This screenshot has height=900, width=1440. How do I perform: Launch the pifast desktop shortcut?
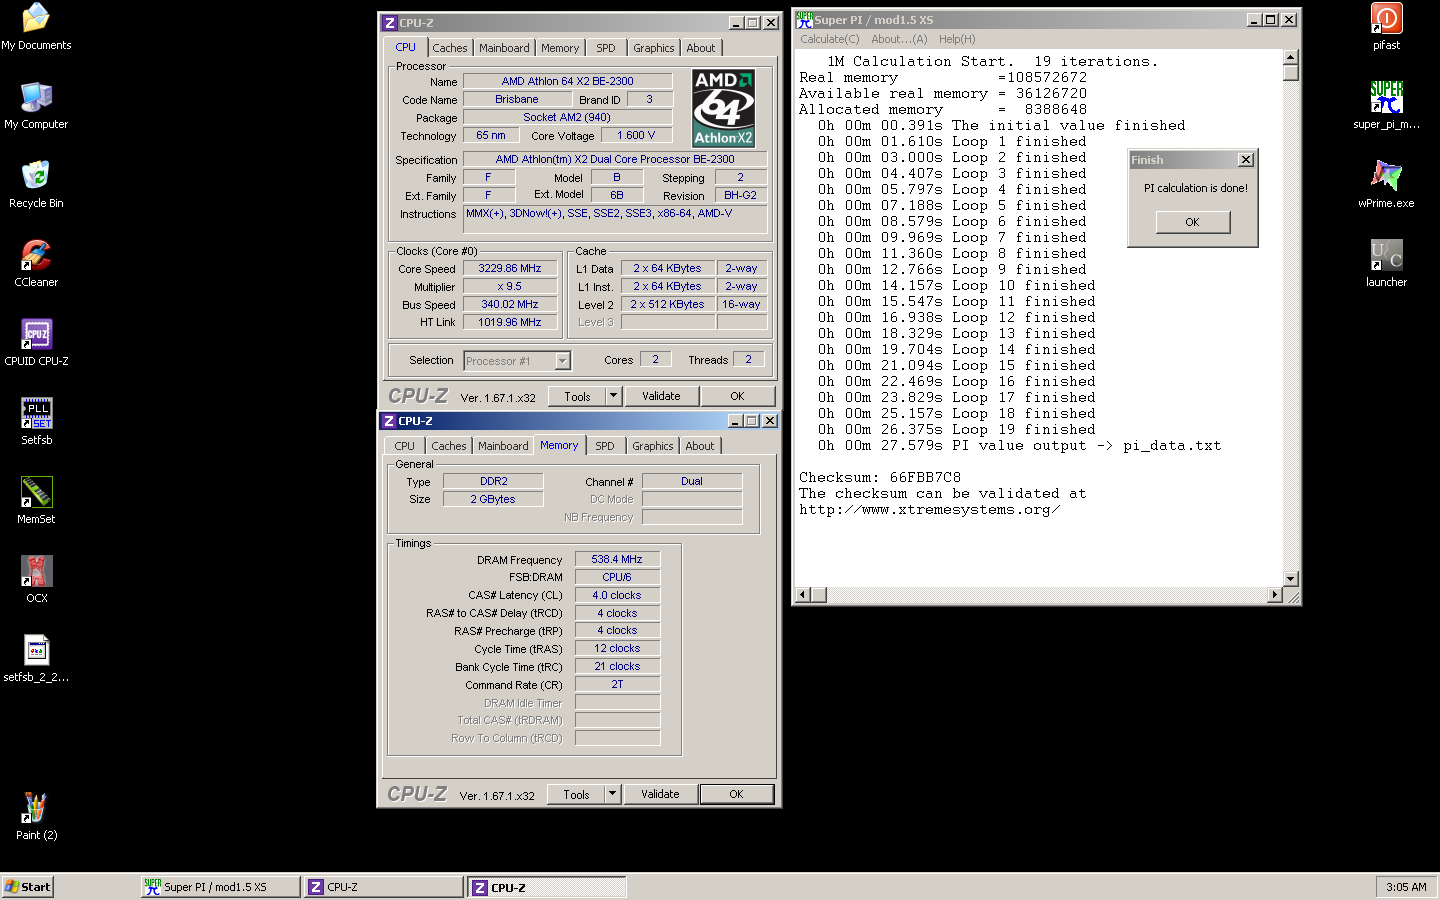(x=1386, y=26)
